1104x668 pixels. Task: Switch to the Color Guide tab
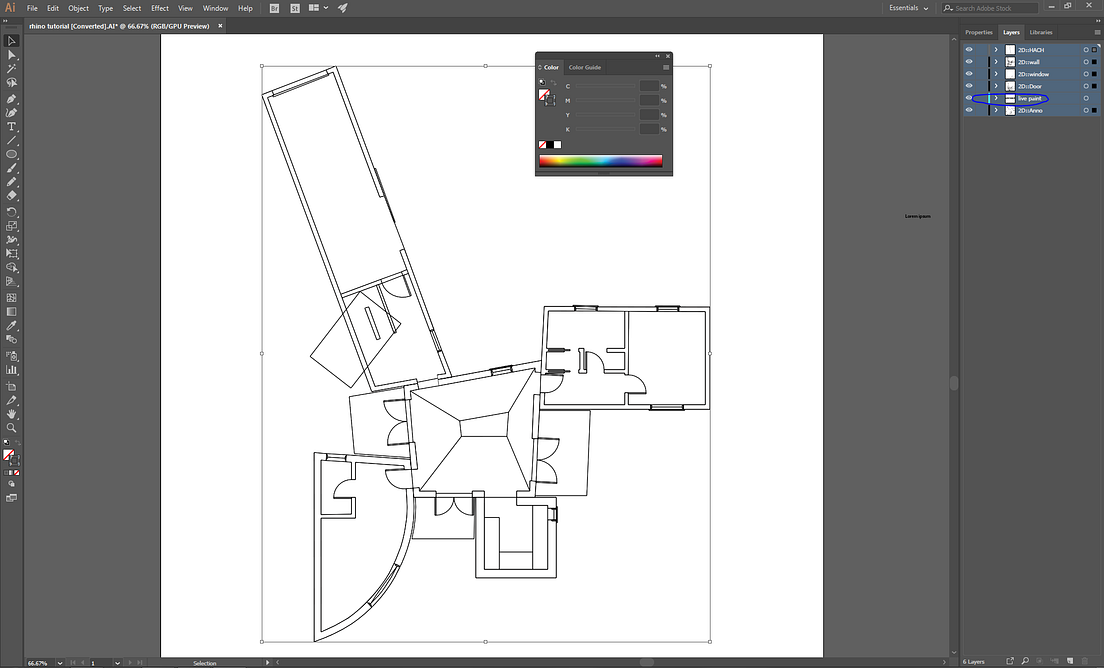tap(584, 68)
